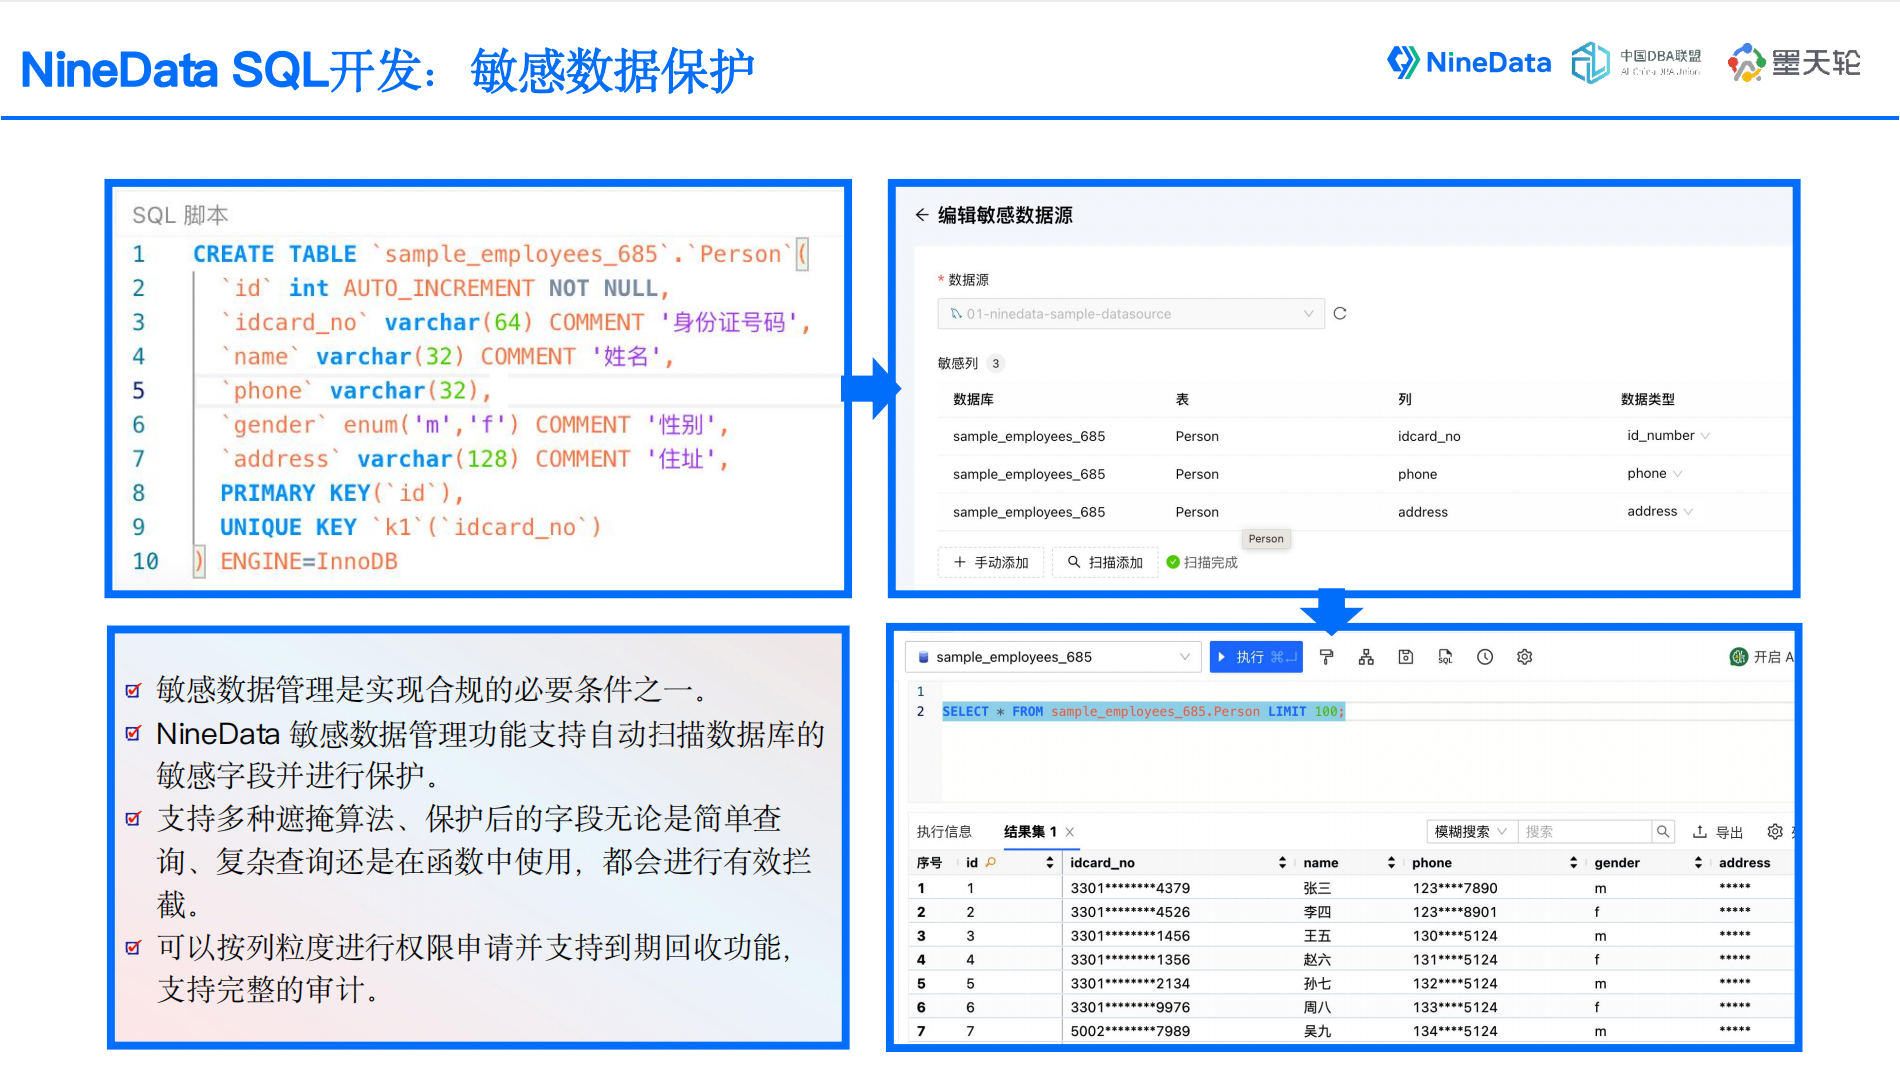Click the ENGINE=InnoDB line in the SQL script
The width and height of the screenshot is (1900, 1070).
coord(308,562)
